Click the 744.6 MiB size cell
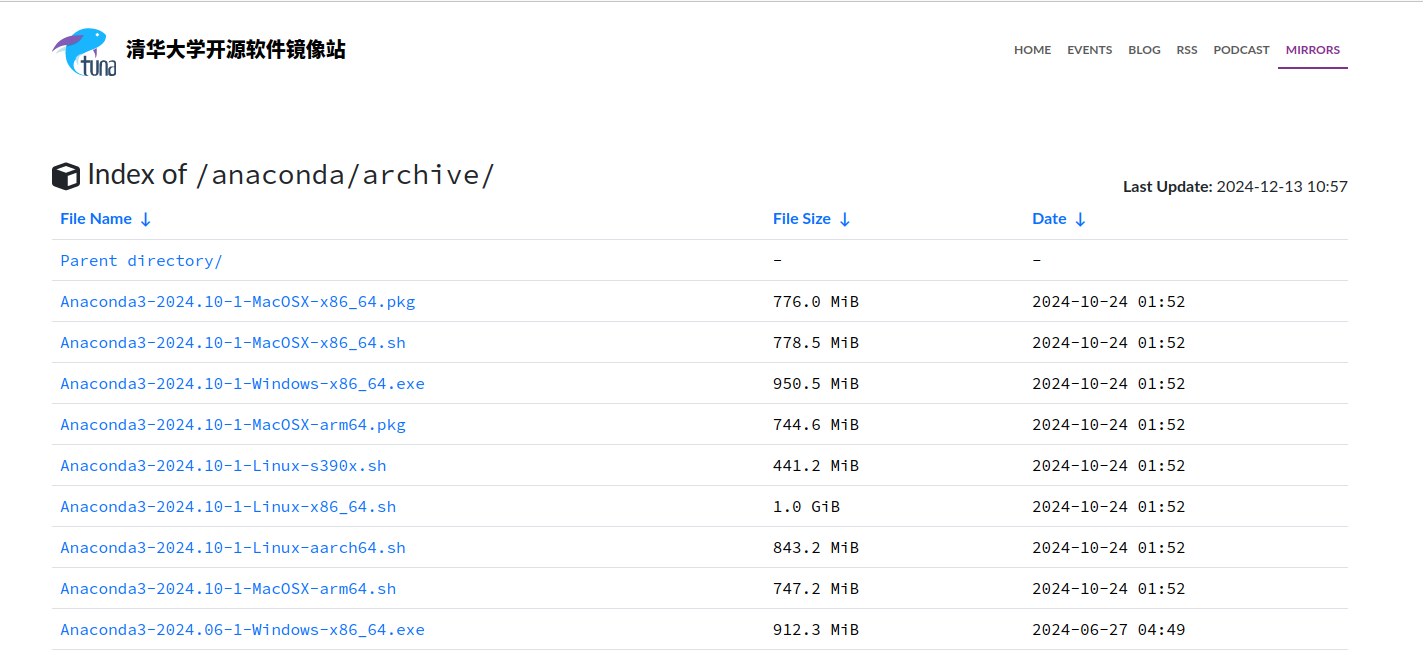 [x=816, y=424]
